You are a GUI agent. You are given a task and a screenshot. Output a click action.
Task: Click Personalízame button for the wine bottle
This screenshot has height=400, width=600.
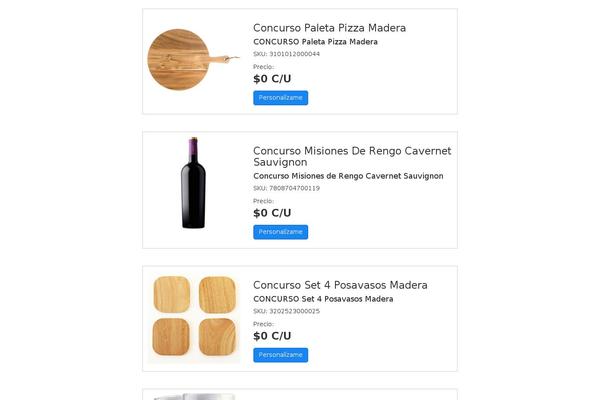(280, 232)
